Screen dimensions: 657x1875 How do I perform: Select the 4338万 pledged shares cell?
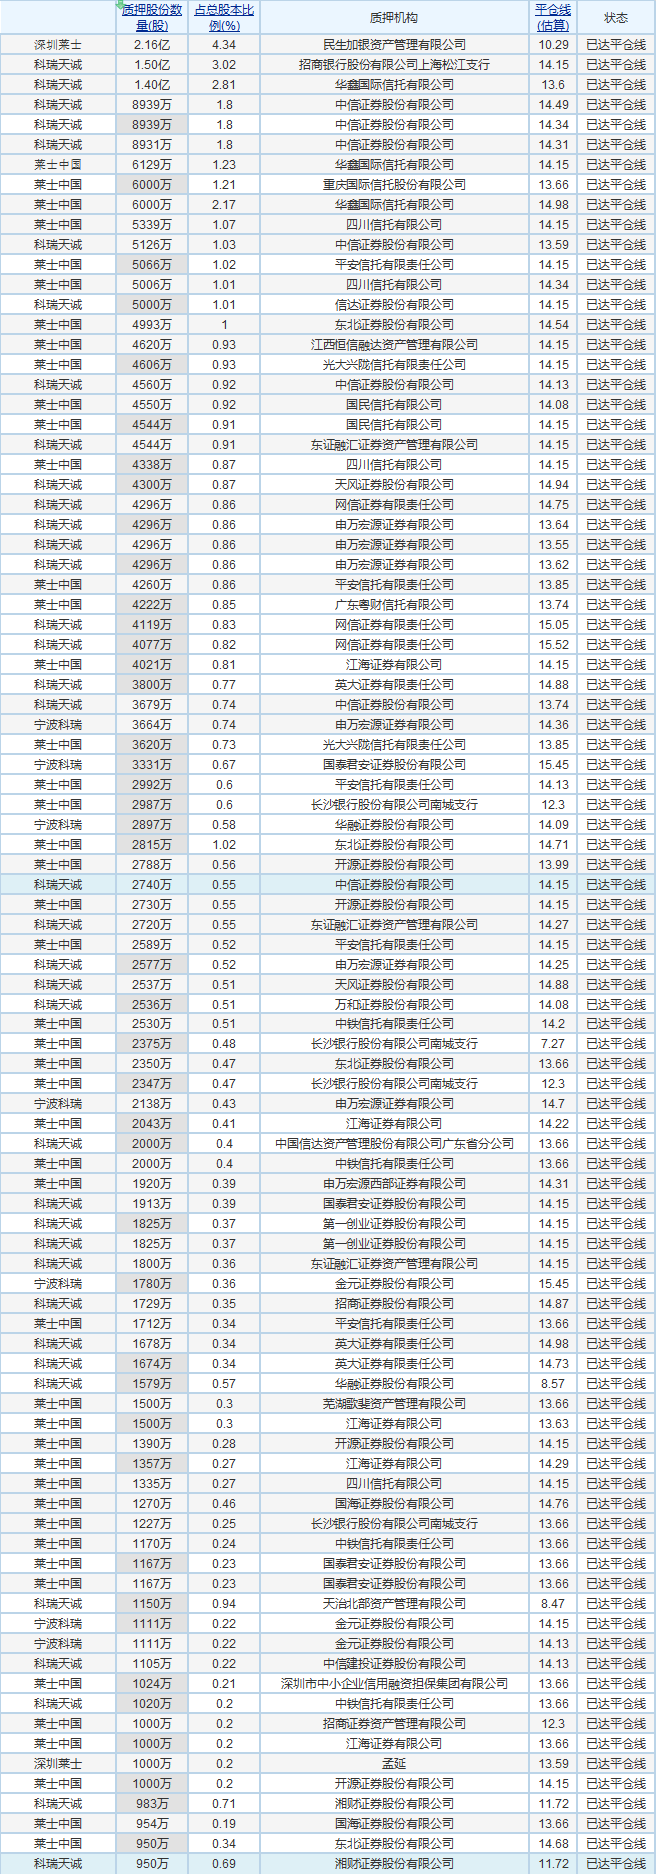(152, 465)
